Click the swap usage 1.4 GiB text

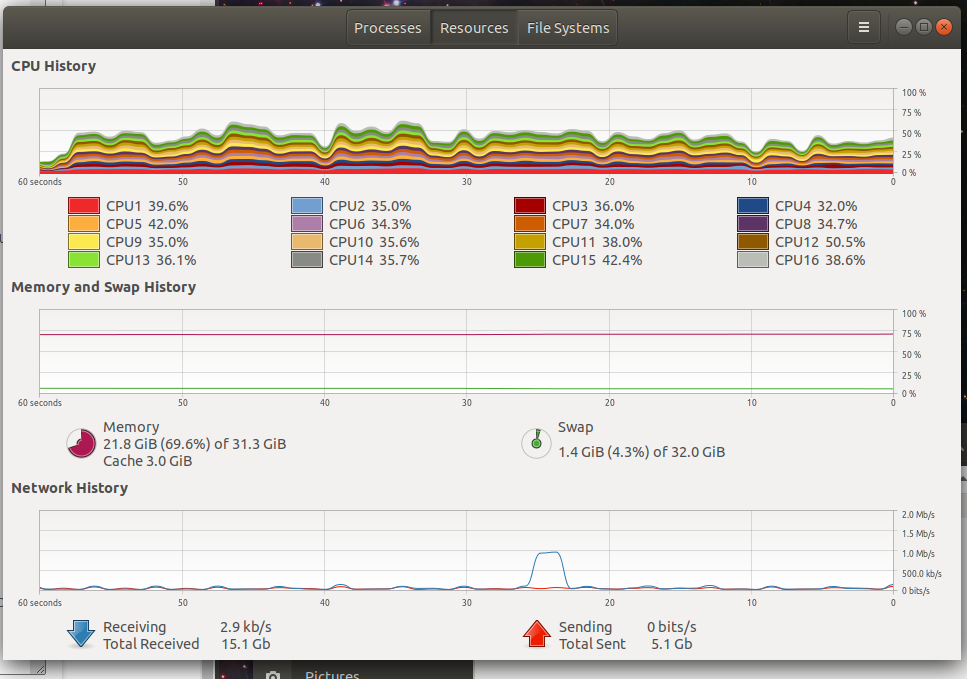click(x=641, y=452)
